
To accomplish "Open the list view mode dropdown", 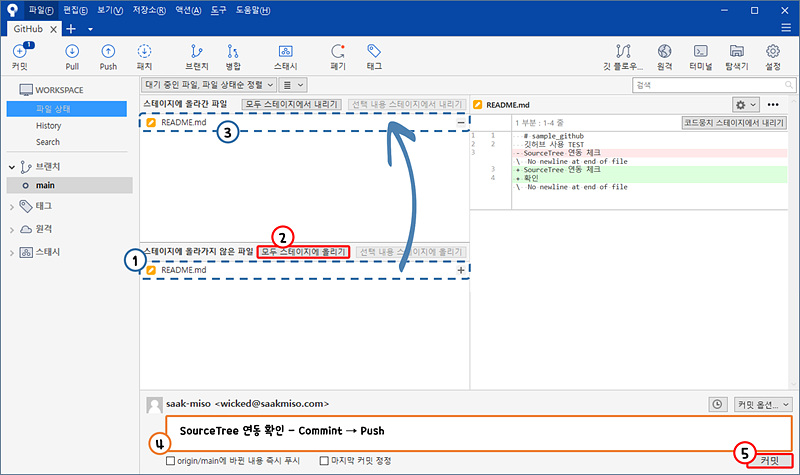I will click(x=293, y=85).
